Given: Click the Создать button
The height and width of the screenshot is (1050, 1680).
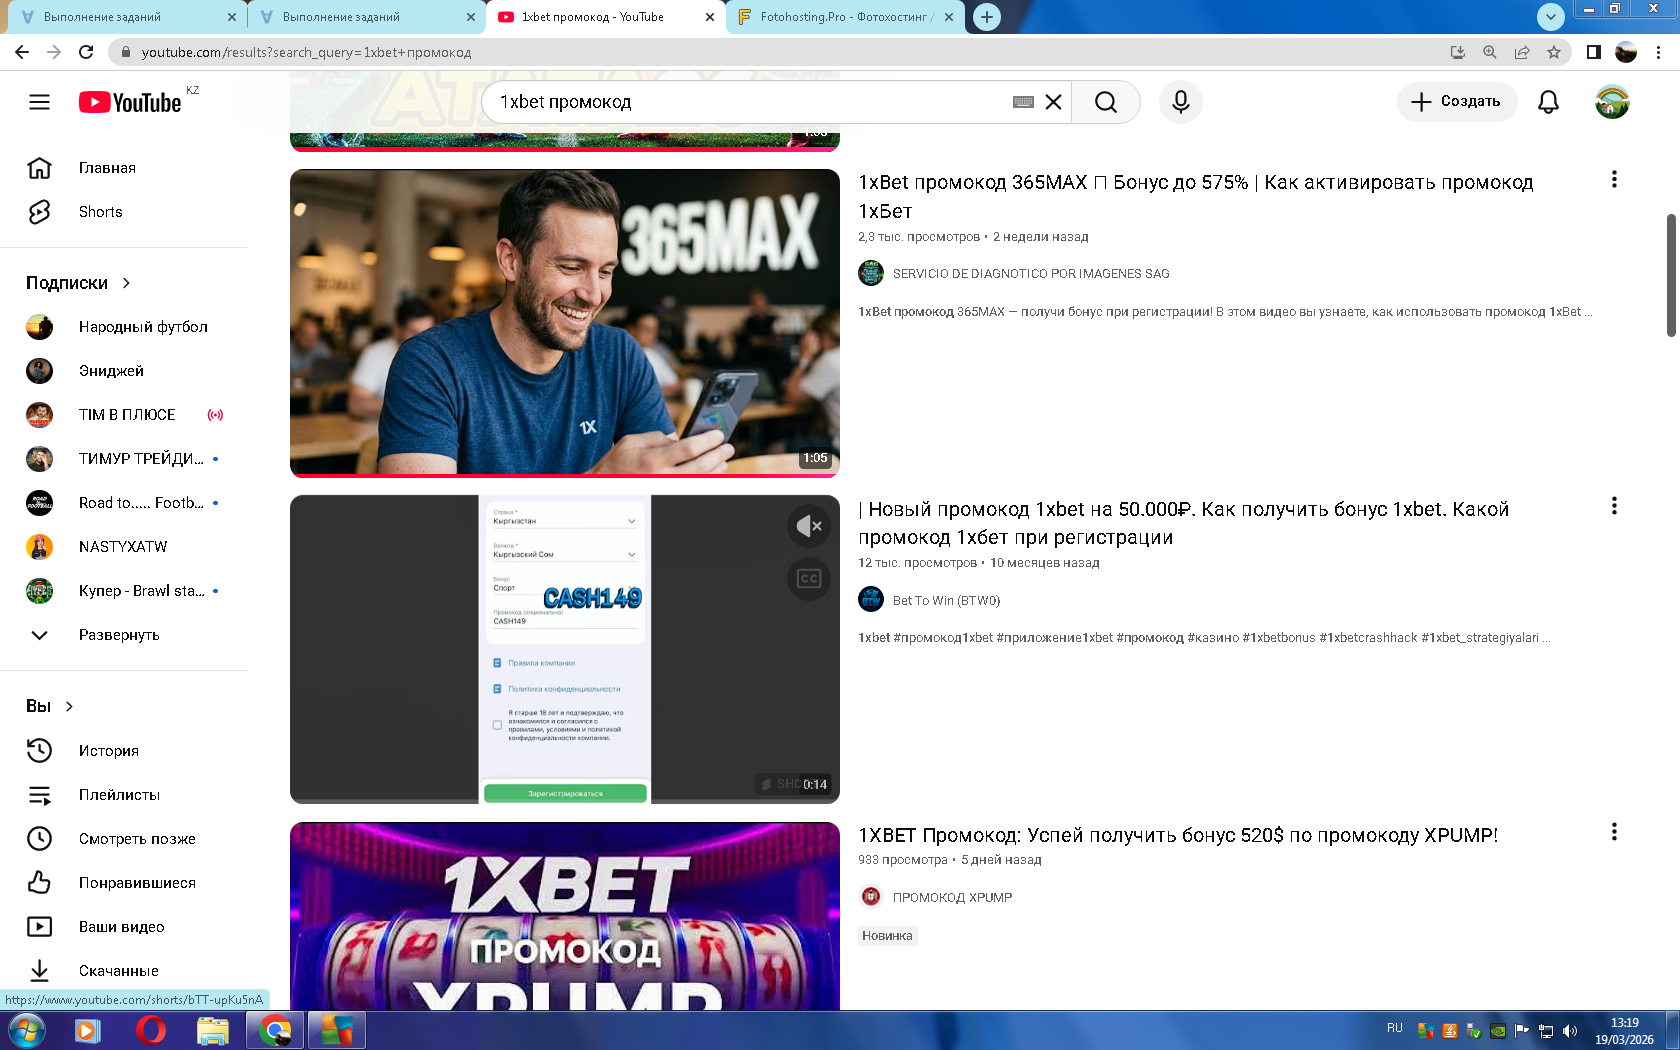Looking at the screenshot, I should click(1456, 102).
